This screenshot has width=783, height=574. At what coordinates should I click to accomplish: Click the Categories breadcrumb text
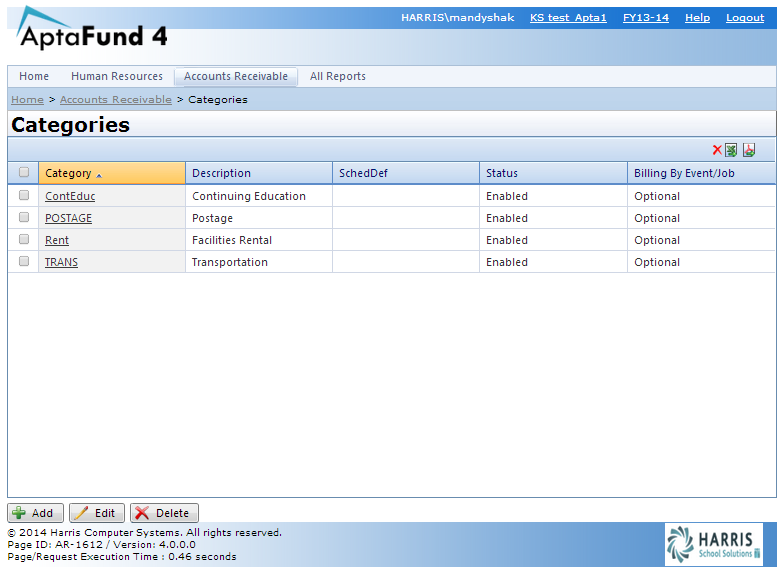click(x=218, y=99)
